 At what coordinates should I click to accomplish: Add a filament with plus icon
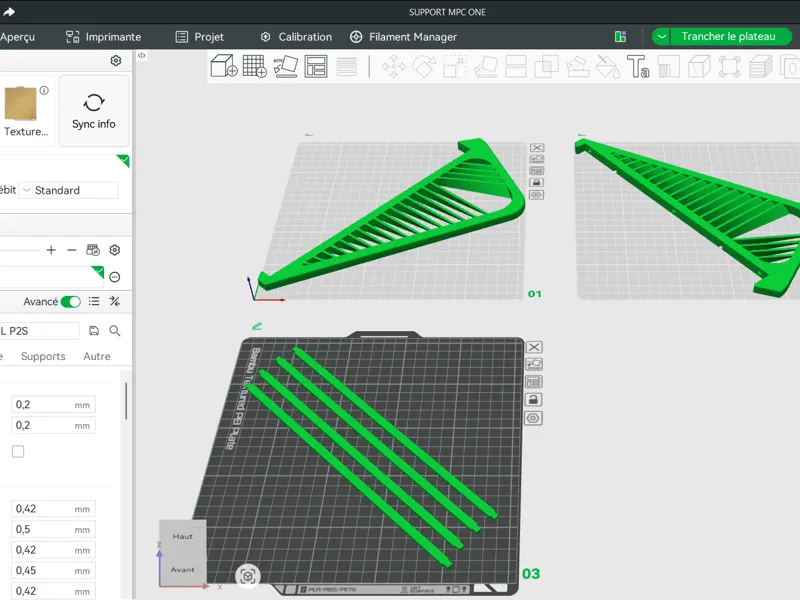click(x=51, y=250)
